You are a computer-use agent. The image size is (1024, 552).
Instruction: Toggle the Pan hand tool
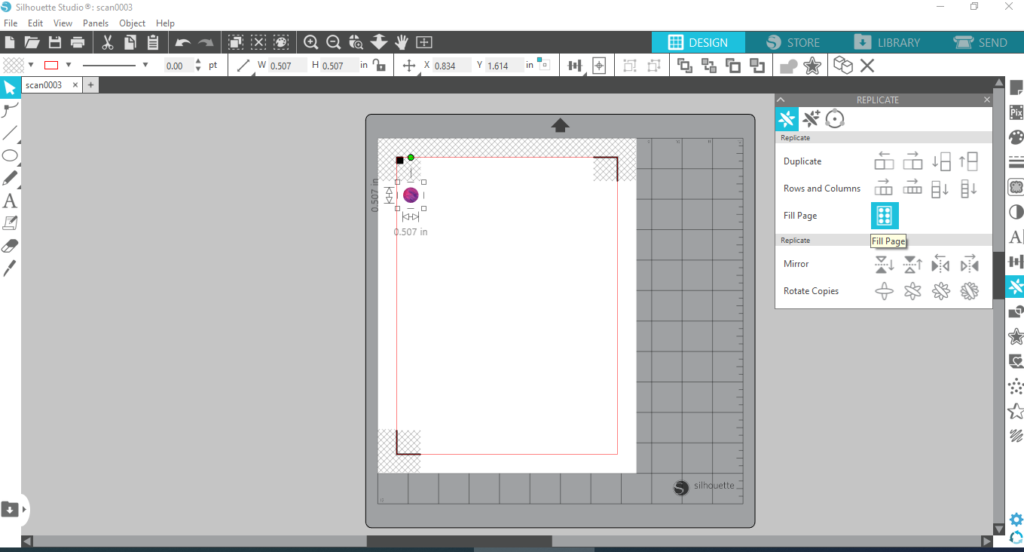click(x=402, y=42)
